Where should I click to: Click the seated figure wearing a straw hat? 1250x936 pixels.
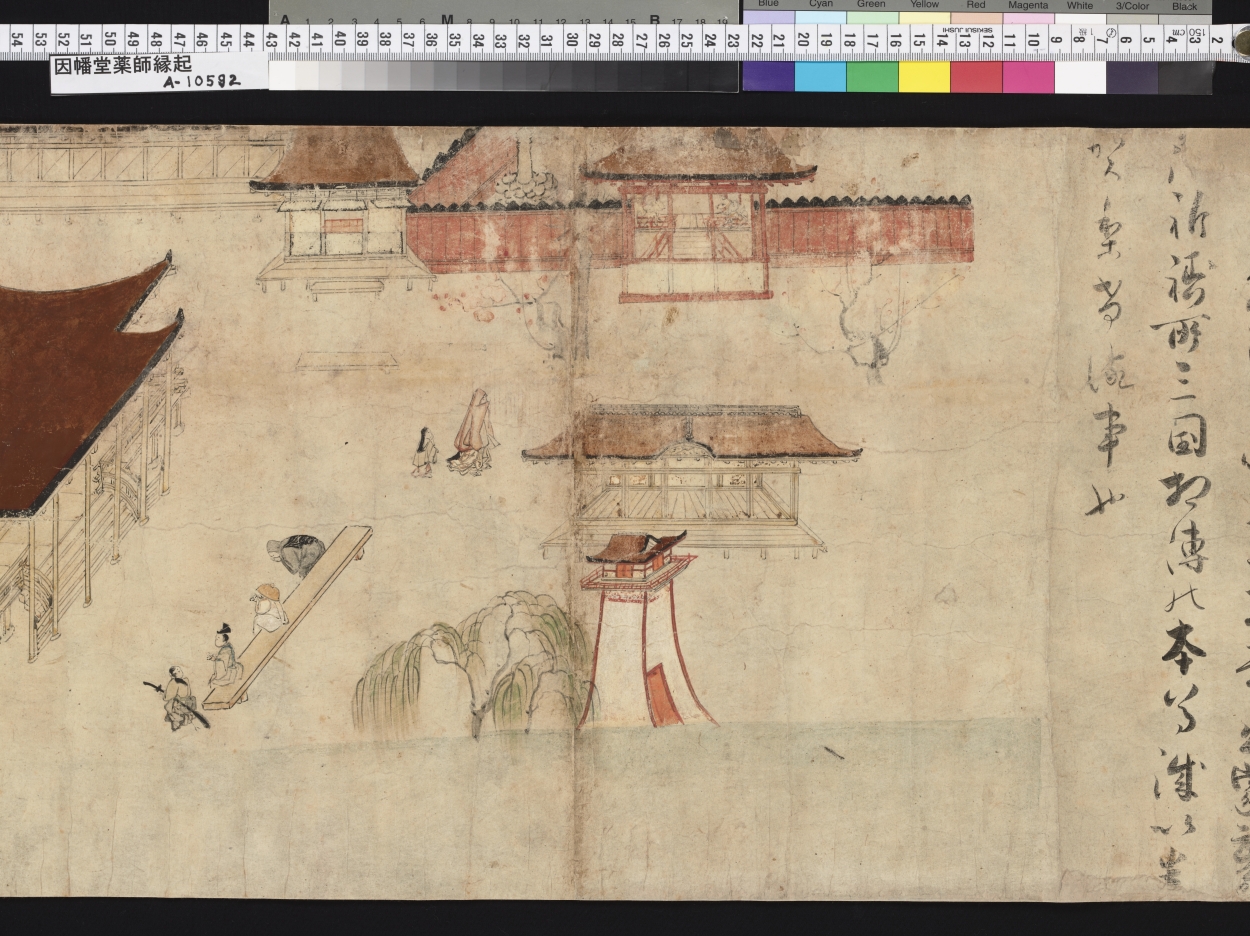[x=268, y=607]
